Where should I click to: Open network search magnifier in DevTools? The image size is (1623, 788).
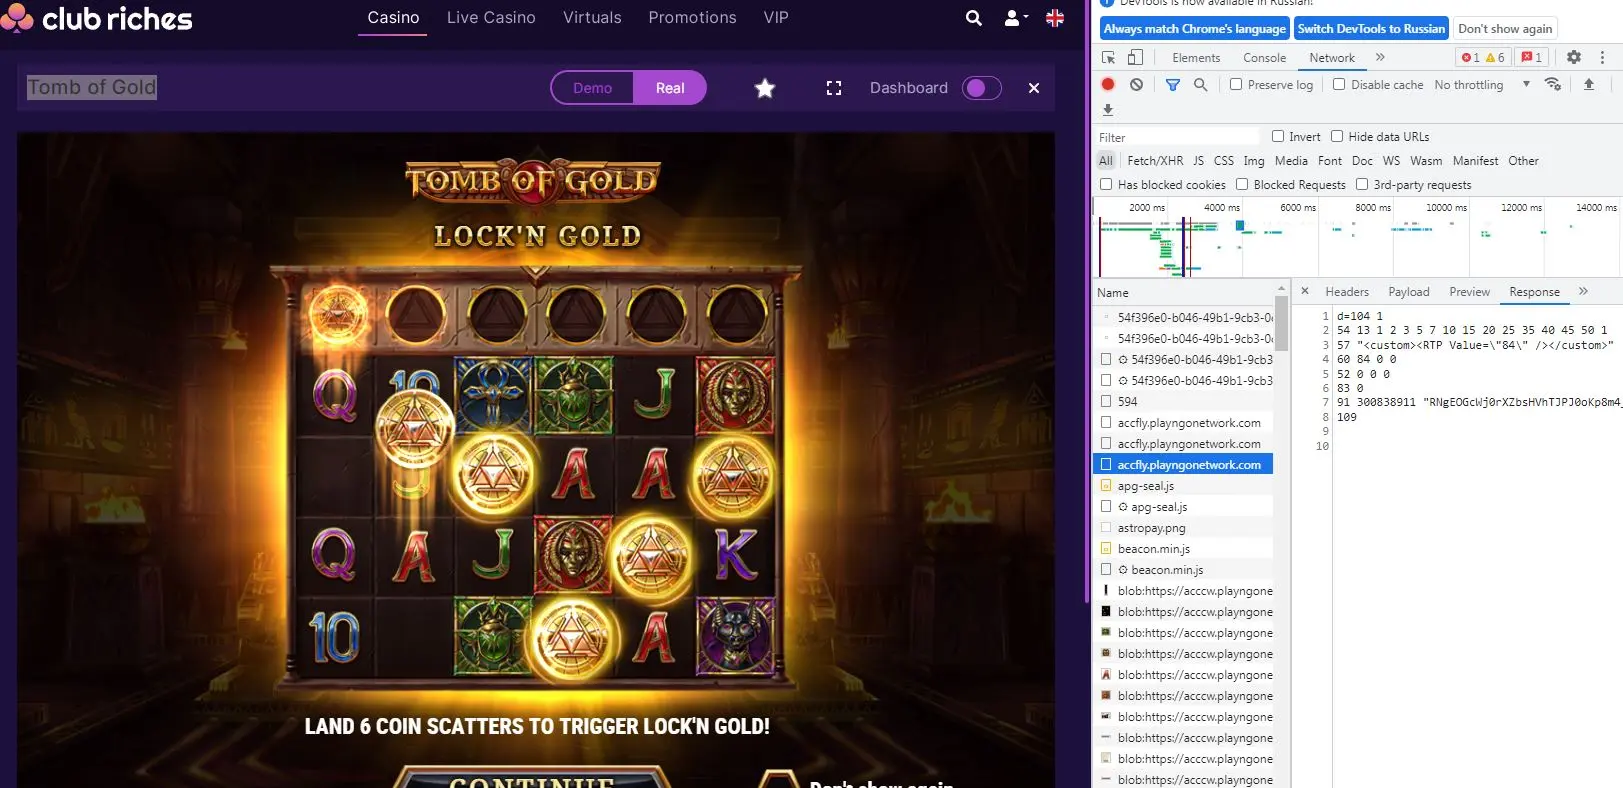pyautogui.click(x=1200, y=84)
